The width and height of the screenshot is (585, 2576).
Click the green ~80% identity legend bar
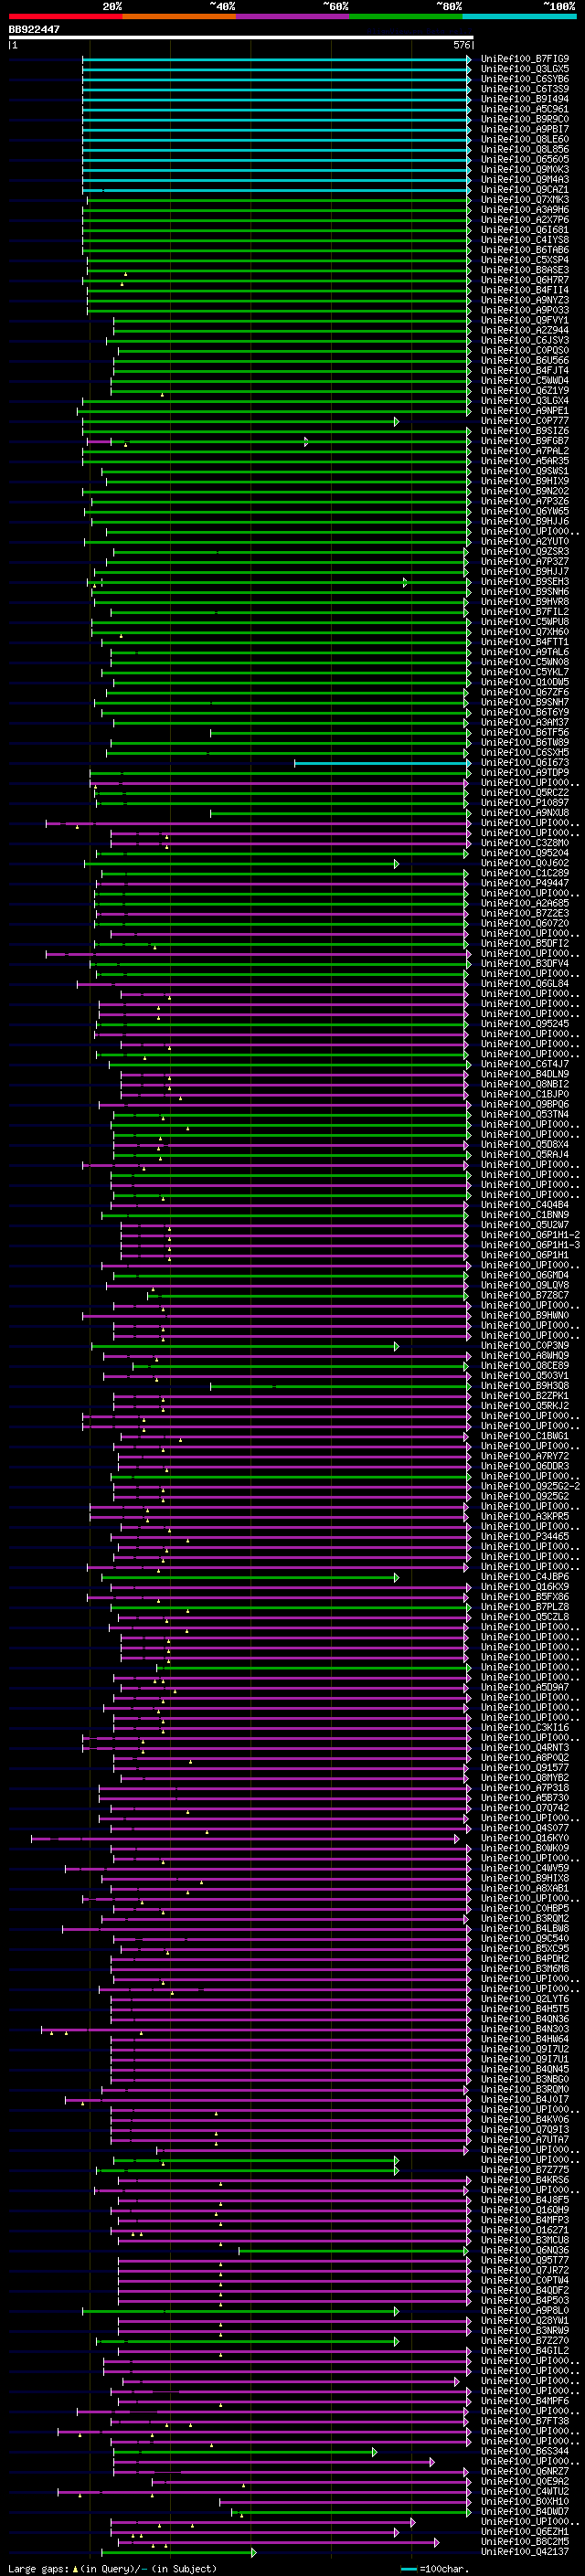(406, 16)
